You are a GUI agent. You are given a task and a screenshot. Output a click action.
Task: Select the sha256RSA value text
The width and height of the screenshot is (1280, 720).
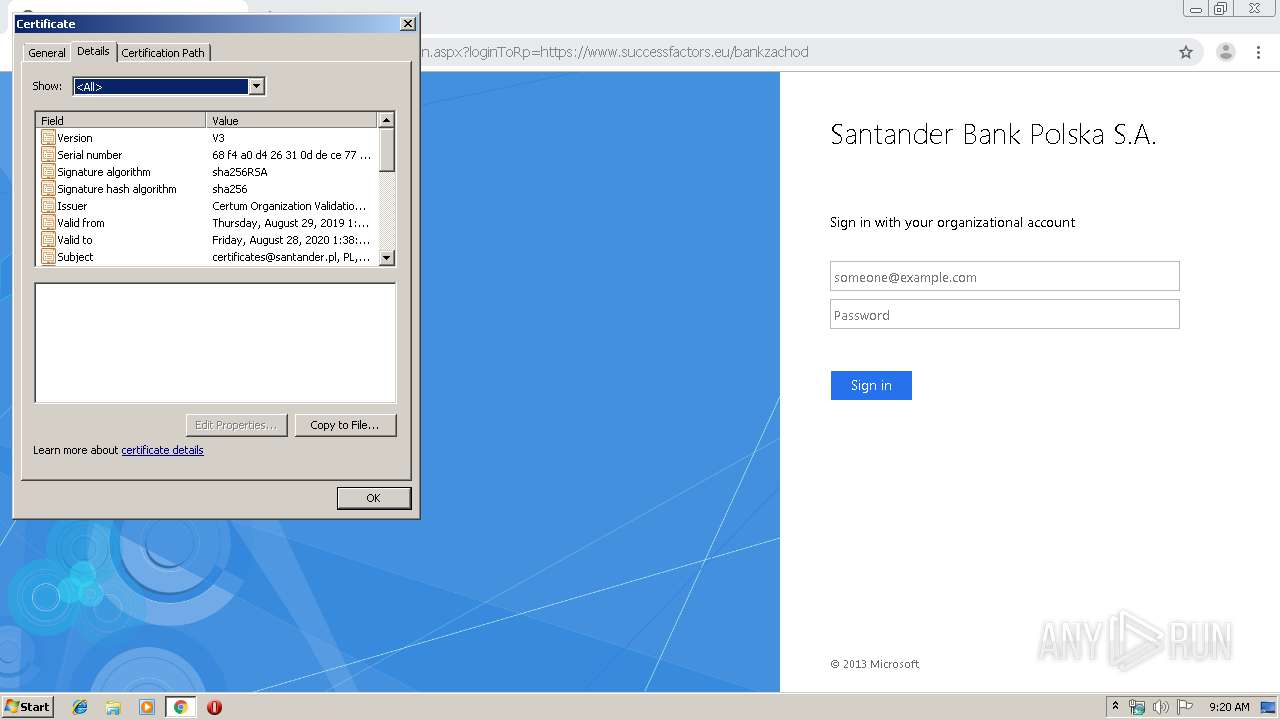(240, 172)
